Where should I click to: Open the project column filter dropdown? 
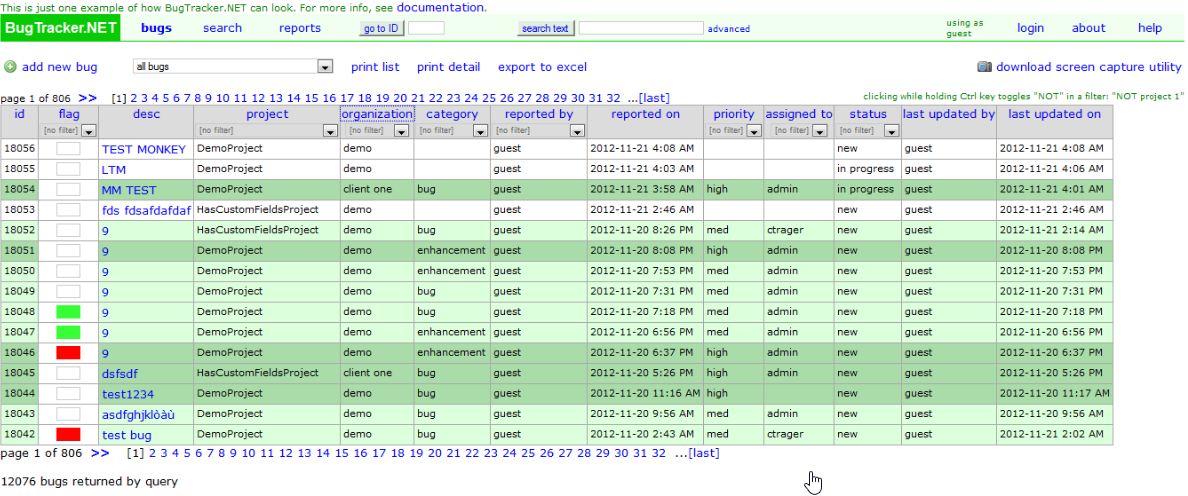pos(330,131)
